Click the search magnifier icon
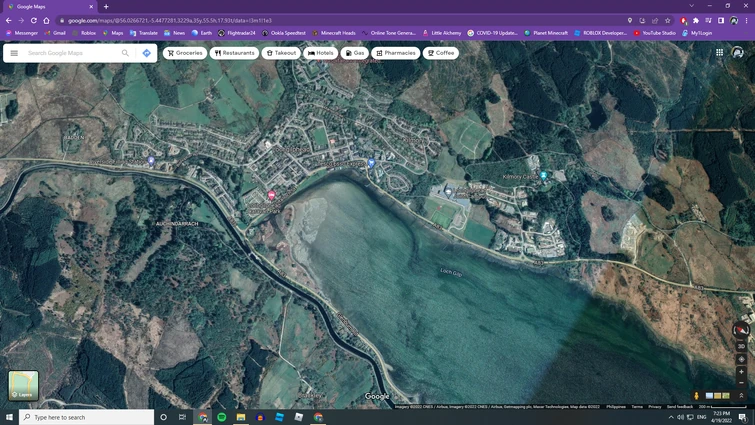The height and width of the screenshot is (425, 755). pyautogui.click(x=125, y=53)
